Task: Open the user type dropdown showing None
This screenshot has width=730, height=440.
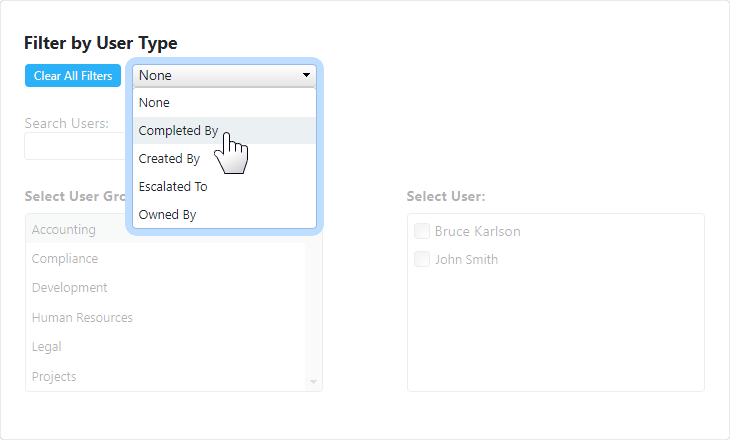Action: pos(224,75)
